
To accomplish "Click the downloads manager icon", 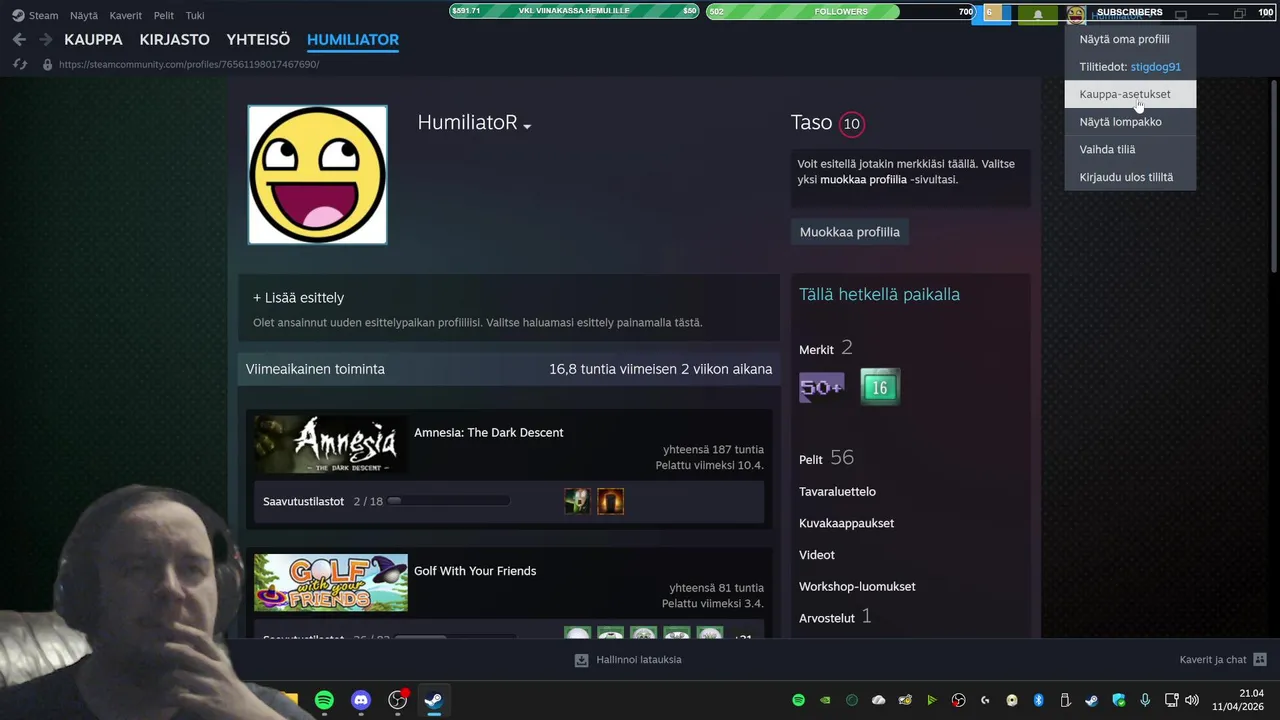I will click(581, 660).
